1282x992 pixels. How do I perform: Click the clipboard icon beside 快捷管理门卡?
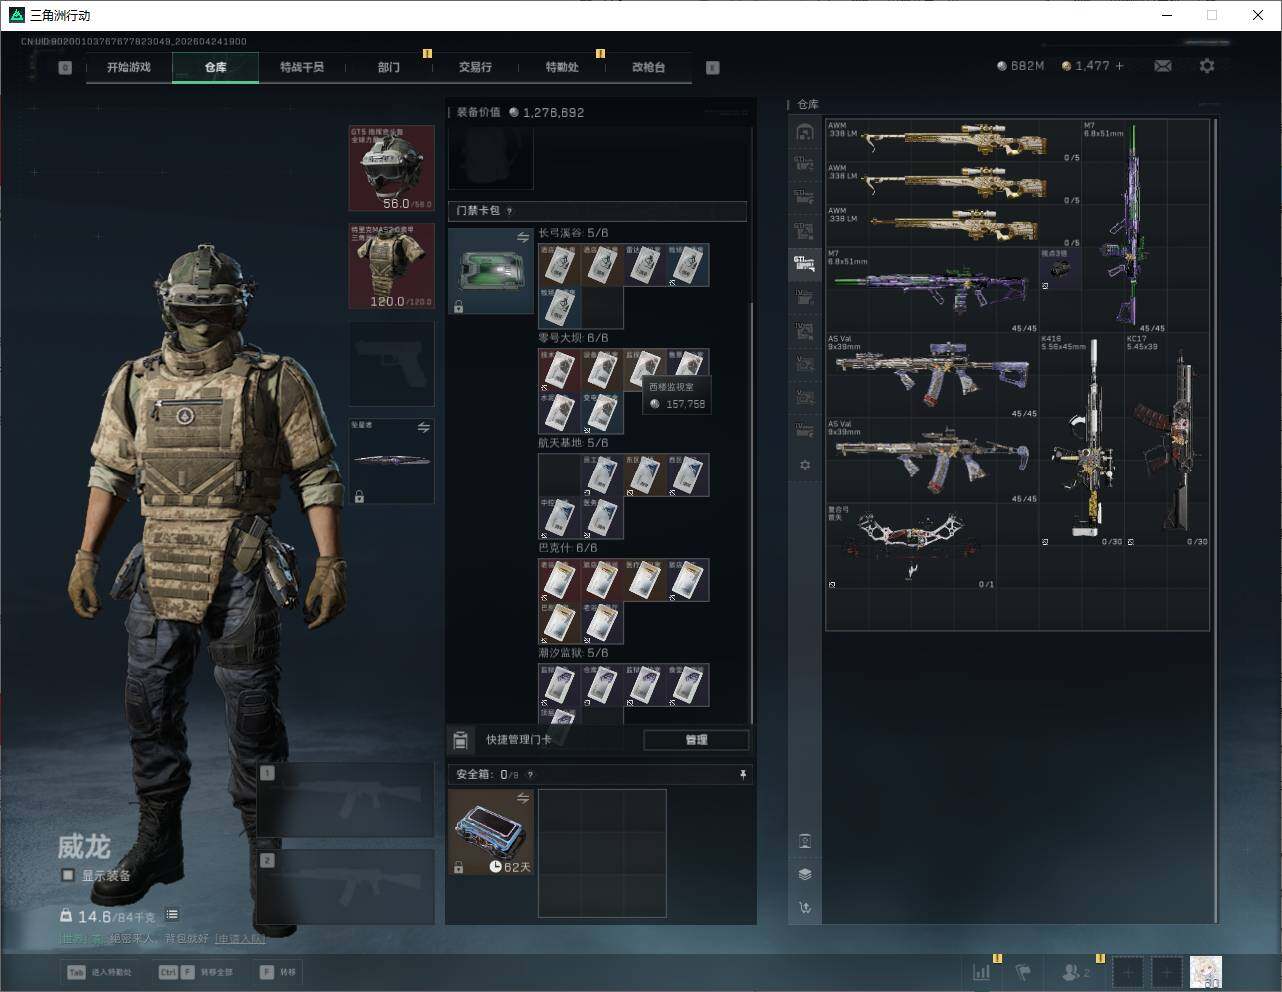tap(460, 740)
